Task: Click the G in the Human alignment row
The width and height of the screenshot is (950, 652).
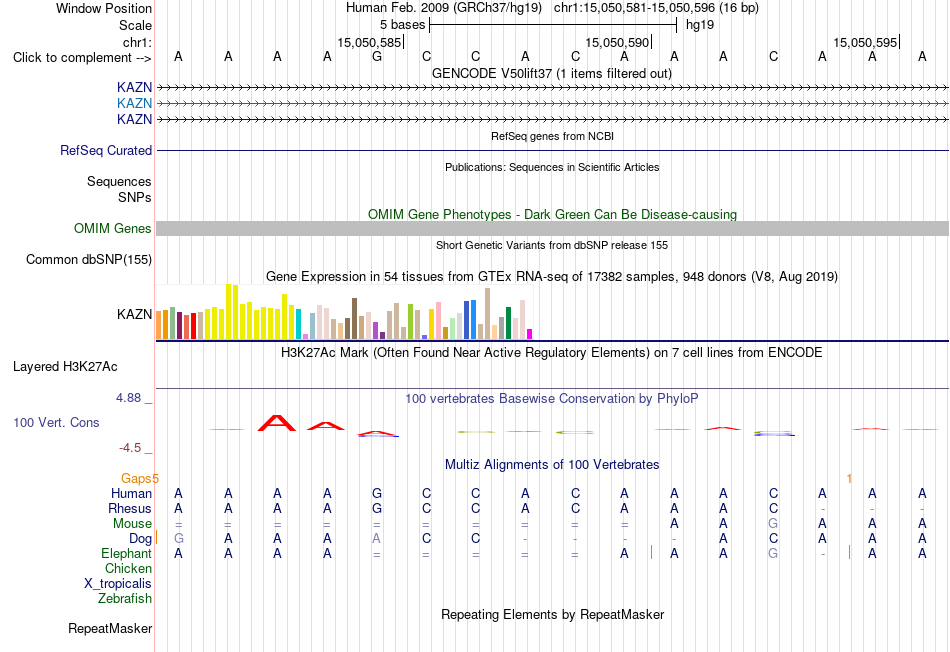Action: (x=377, y=494)
